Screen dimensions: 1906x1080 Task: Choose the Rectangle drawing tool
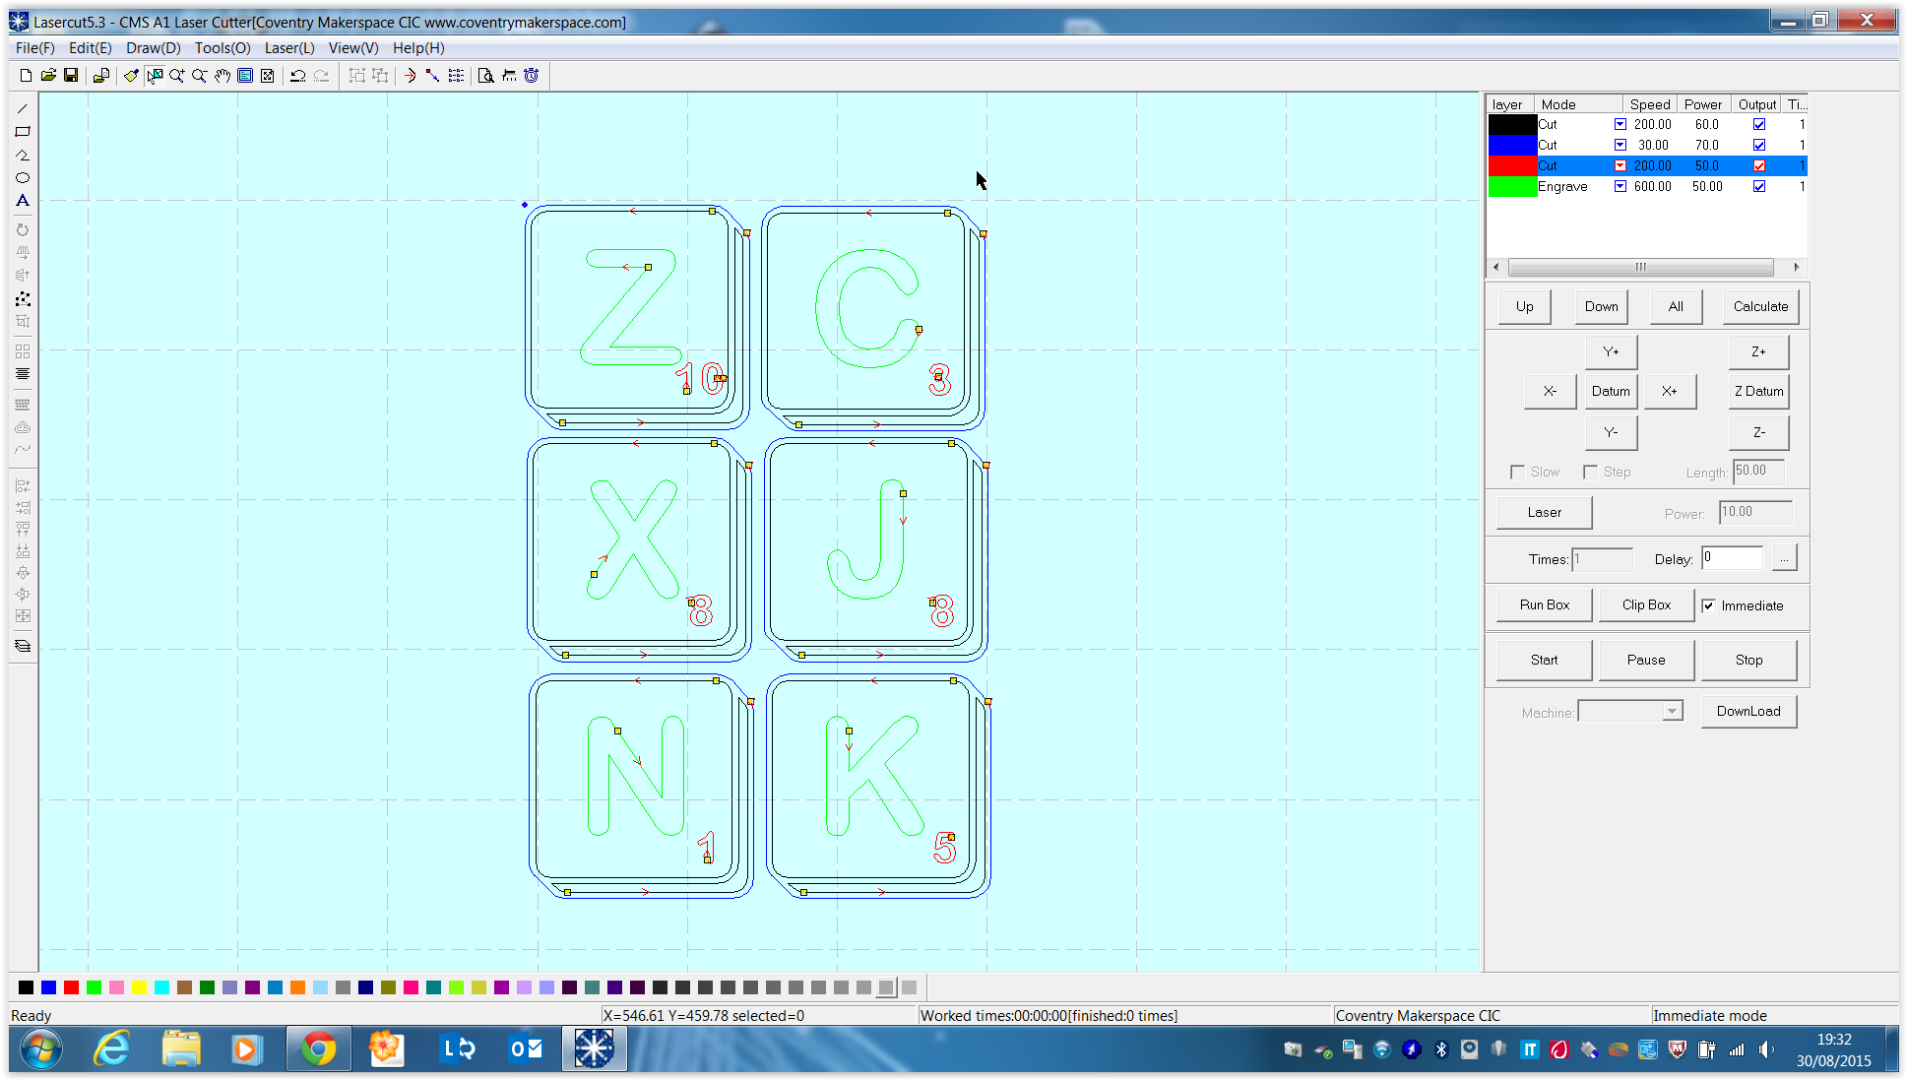(x=22, y=132)
